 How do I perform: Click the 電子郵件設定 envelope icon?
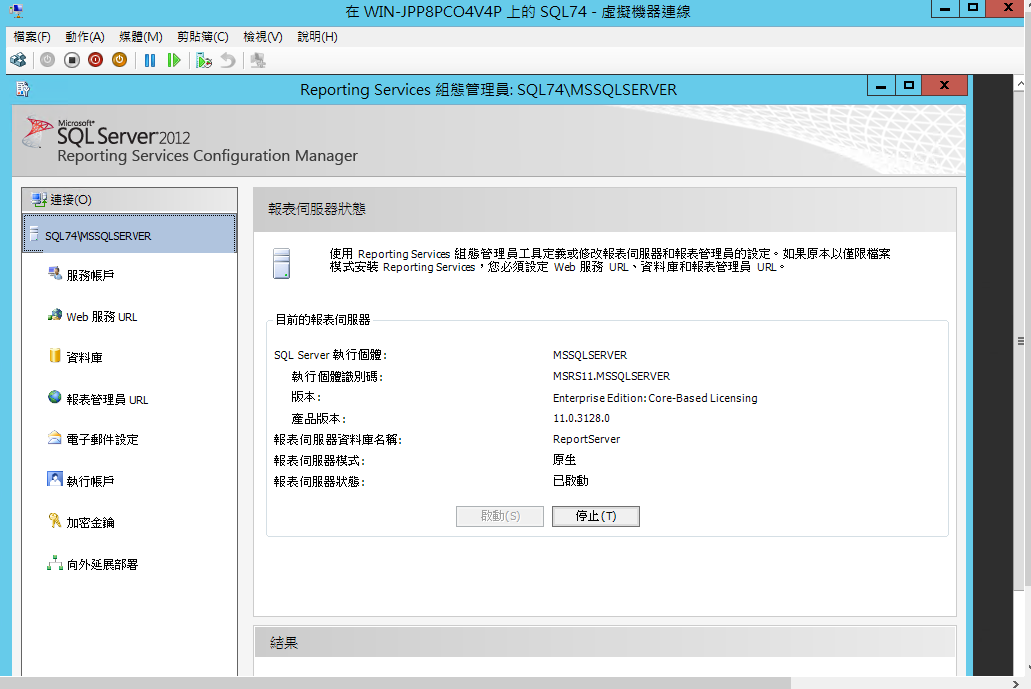(55, 438)
